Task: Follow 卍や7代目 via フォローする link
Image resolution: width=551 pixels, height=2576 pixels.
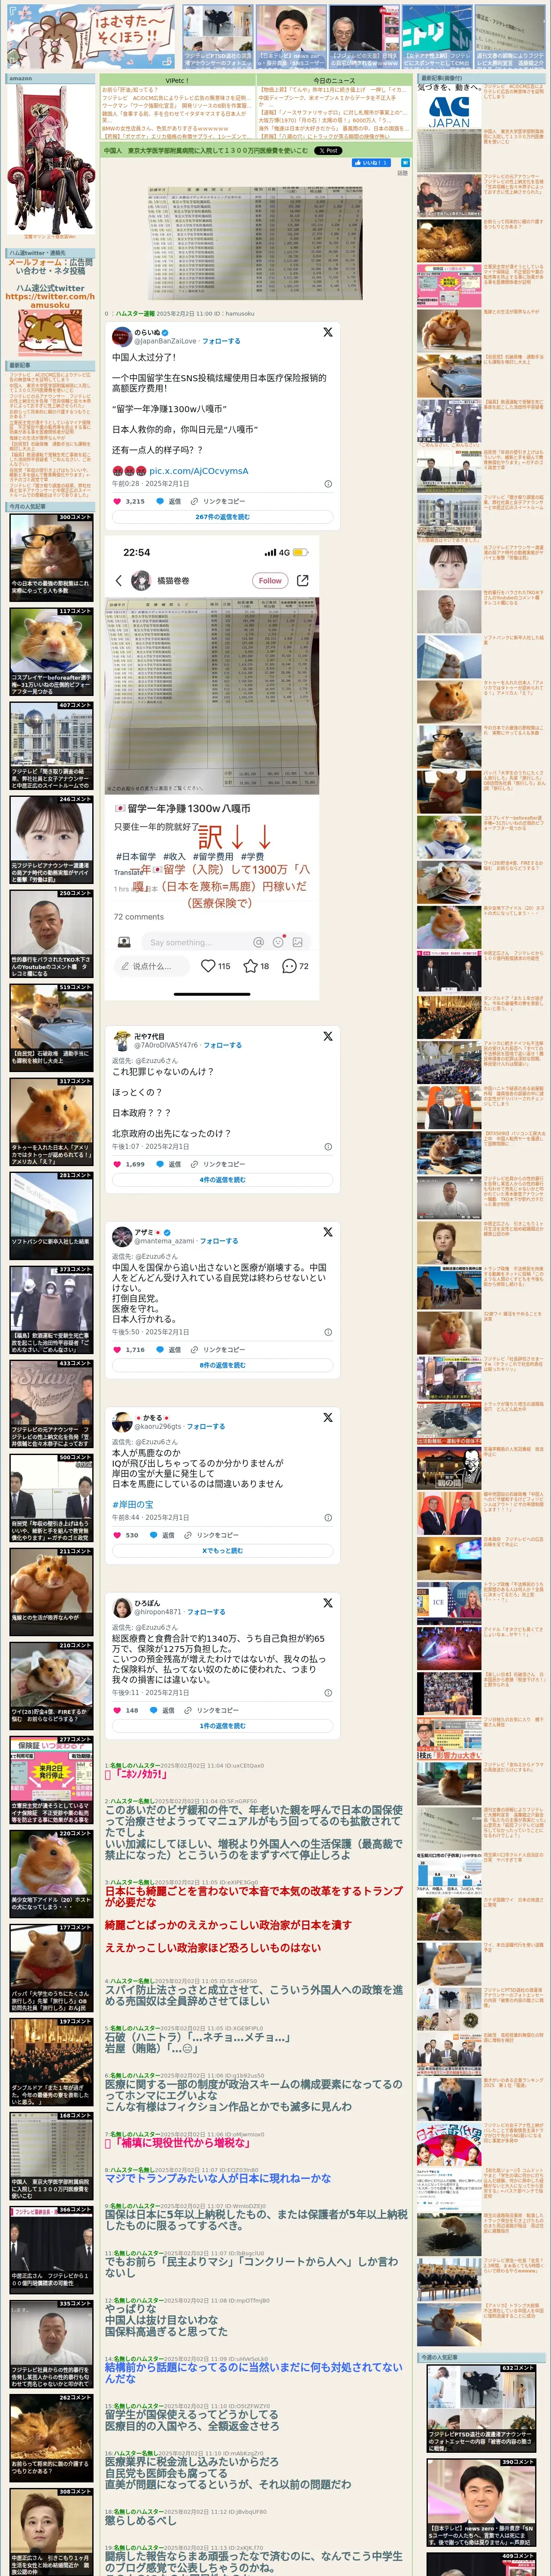Action: (223, 1045)
